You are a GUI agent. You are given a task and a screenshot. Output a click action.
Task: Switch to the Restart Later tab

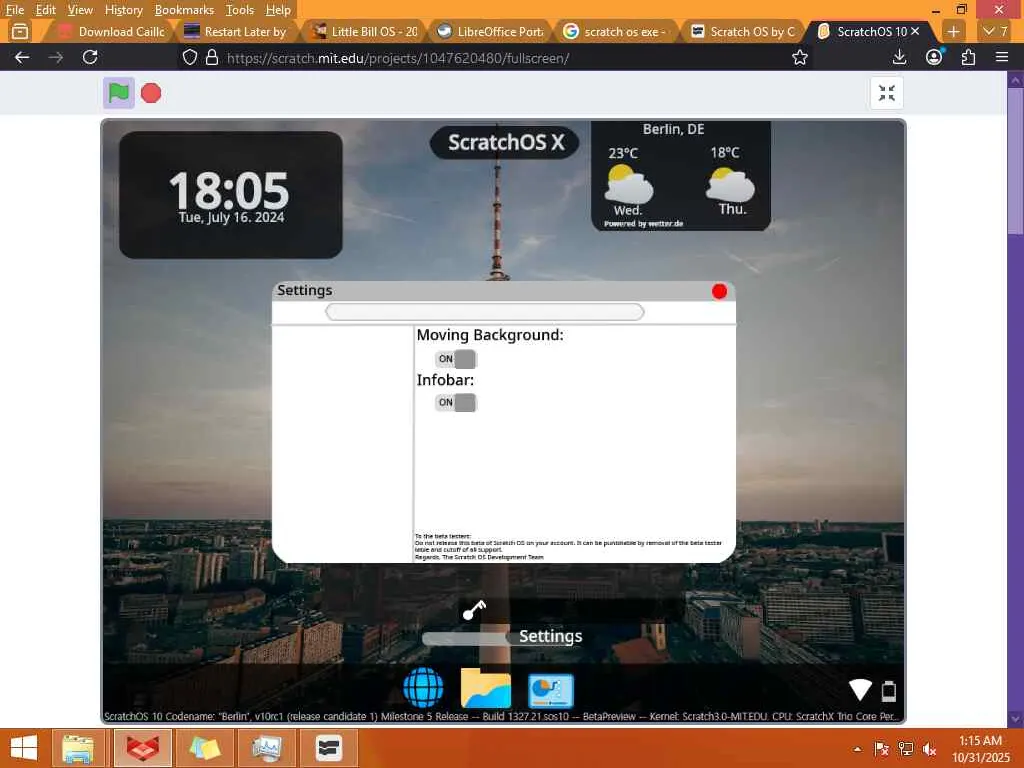tap(236, 31)
